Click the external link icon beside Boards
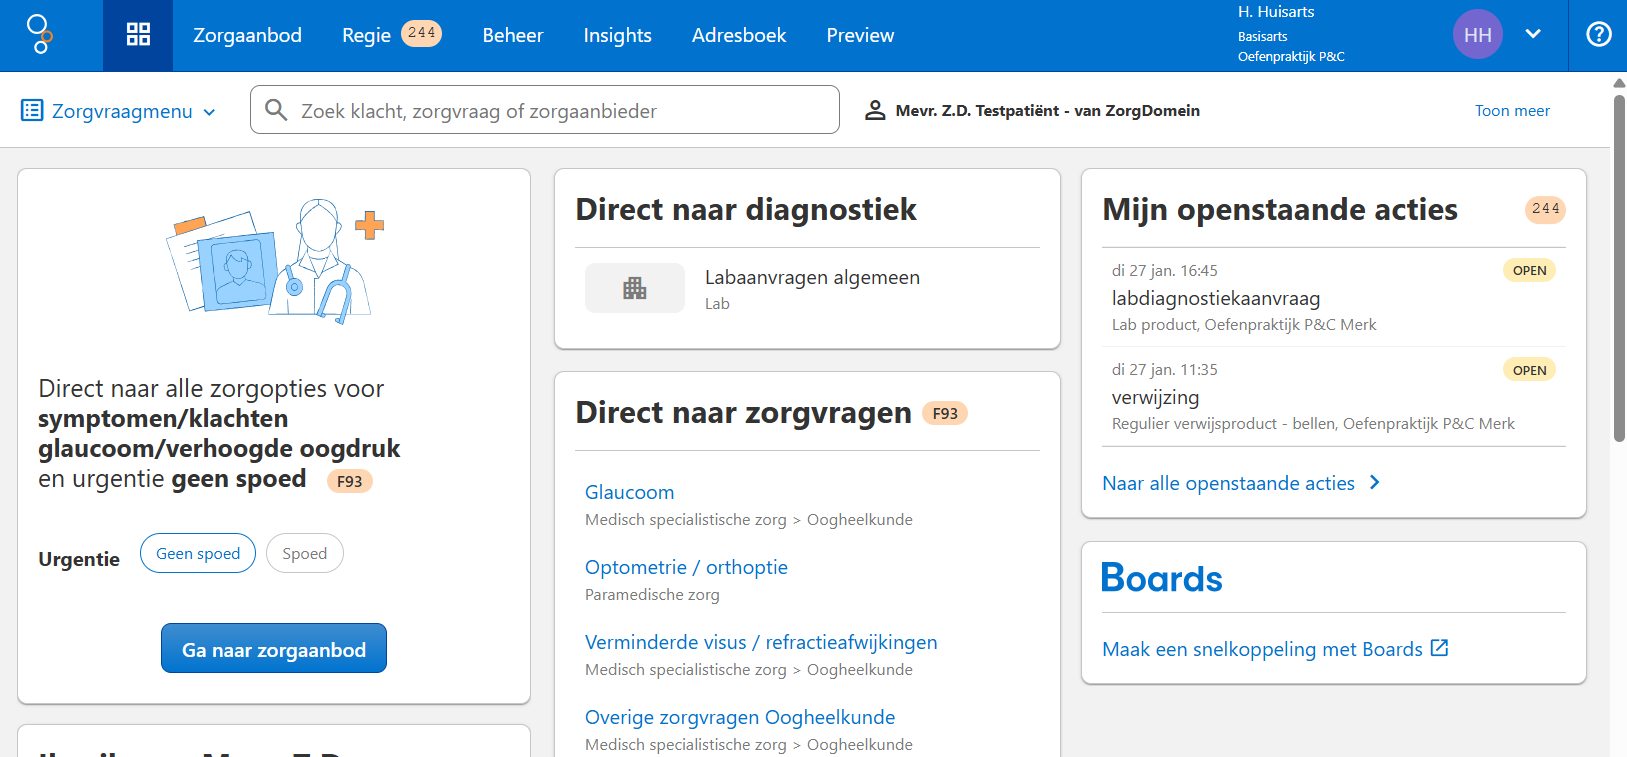The width and height of the screenshot is (1627, 757). pyautogui.click(x=1439, y=648)
